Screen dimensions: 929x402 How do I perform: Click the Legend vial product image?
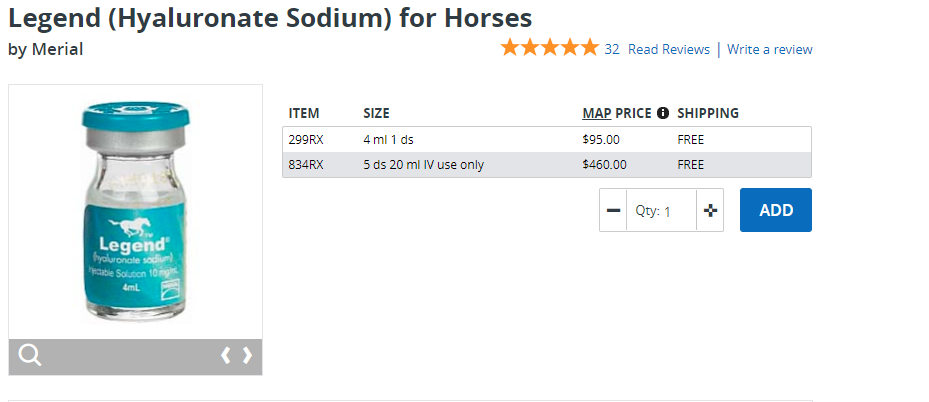click(135, 212)
